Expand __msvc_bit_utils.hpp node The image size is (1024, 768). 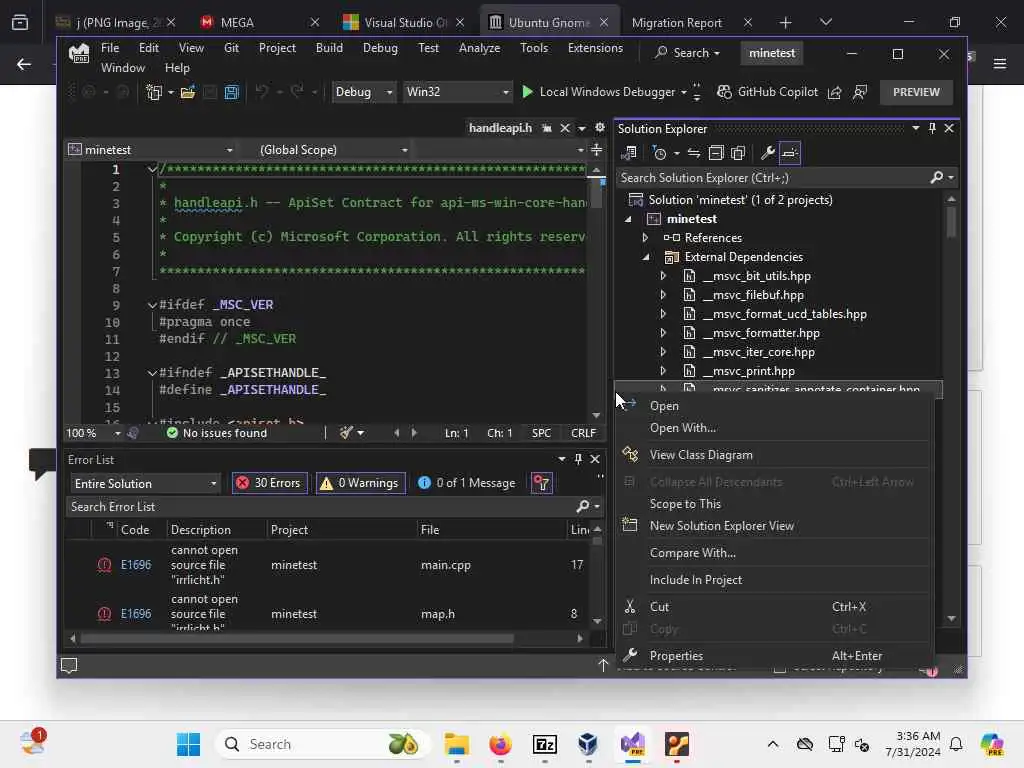[x=663, y=276]
